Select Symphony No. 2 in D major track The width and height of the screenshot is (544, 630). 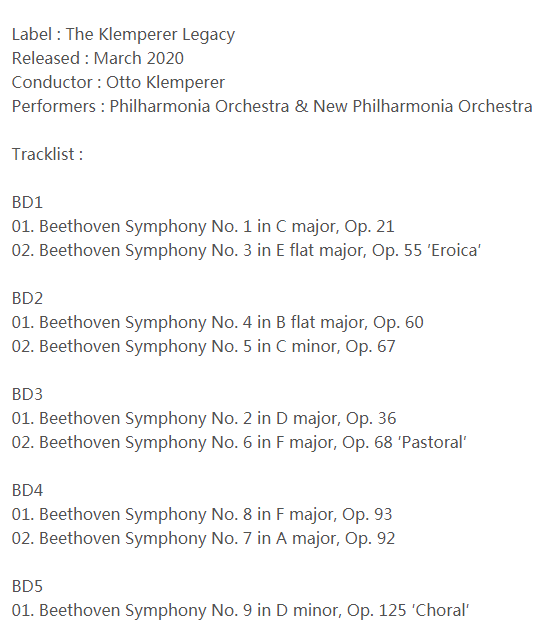pos(204,419)
